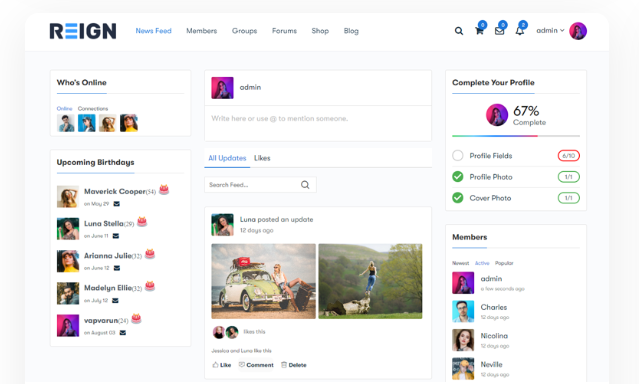Click the 6/10 Profile Fields badge
This screenshot has width=639, height=384.
(x=568, y=156)
